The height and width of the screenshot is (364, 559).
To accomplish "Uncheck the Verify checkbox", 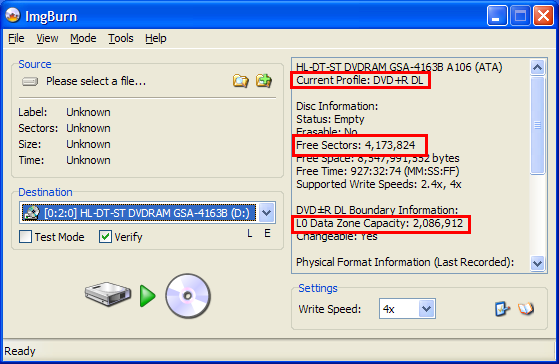I will 106,237.
